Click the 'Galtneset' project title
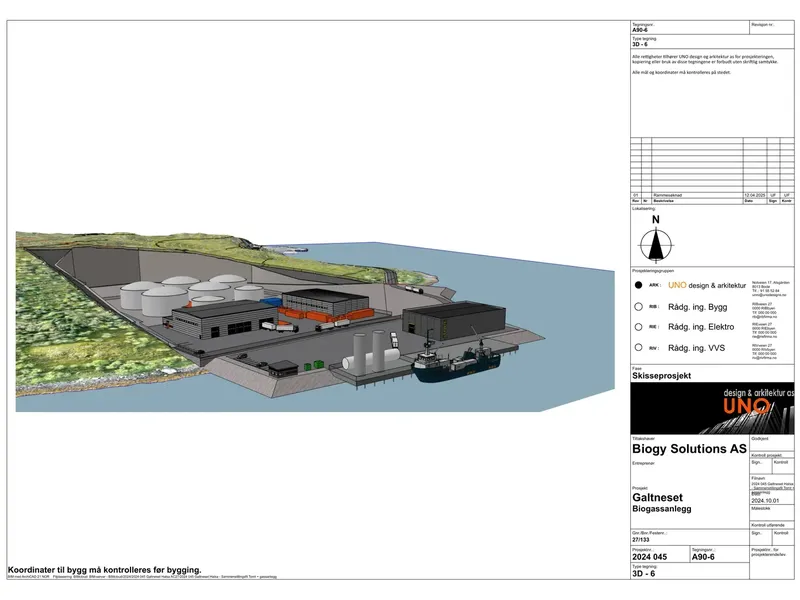Image resolution: width=800 pixels, height=600 pixels. tap(657, 497)
